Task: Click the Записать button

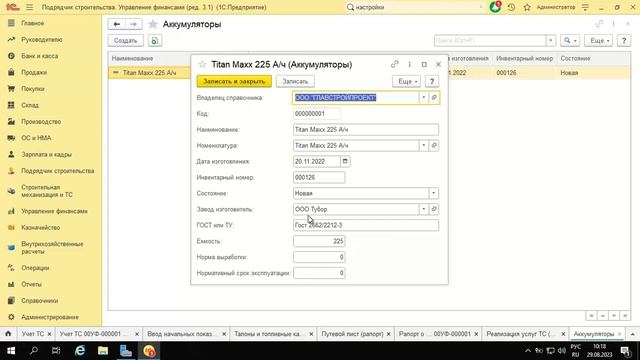Action: pos(295,81)
